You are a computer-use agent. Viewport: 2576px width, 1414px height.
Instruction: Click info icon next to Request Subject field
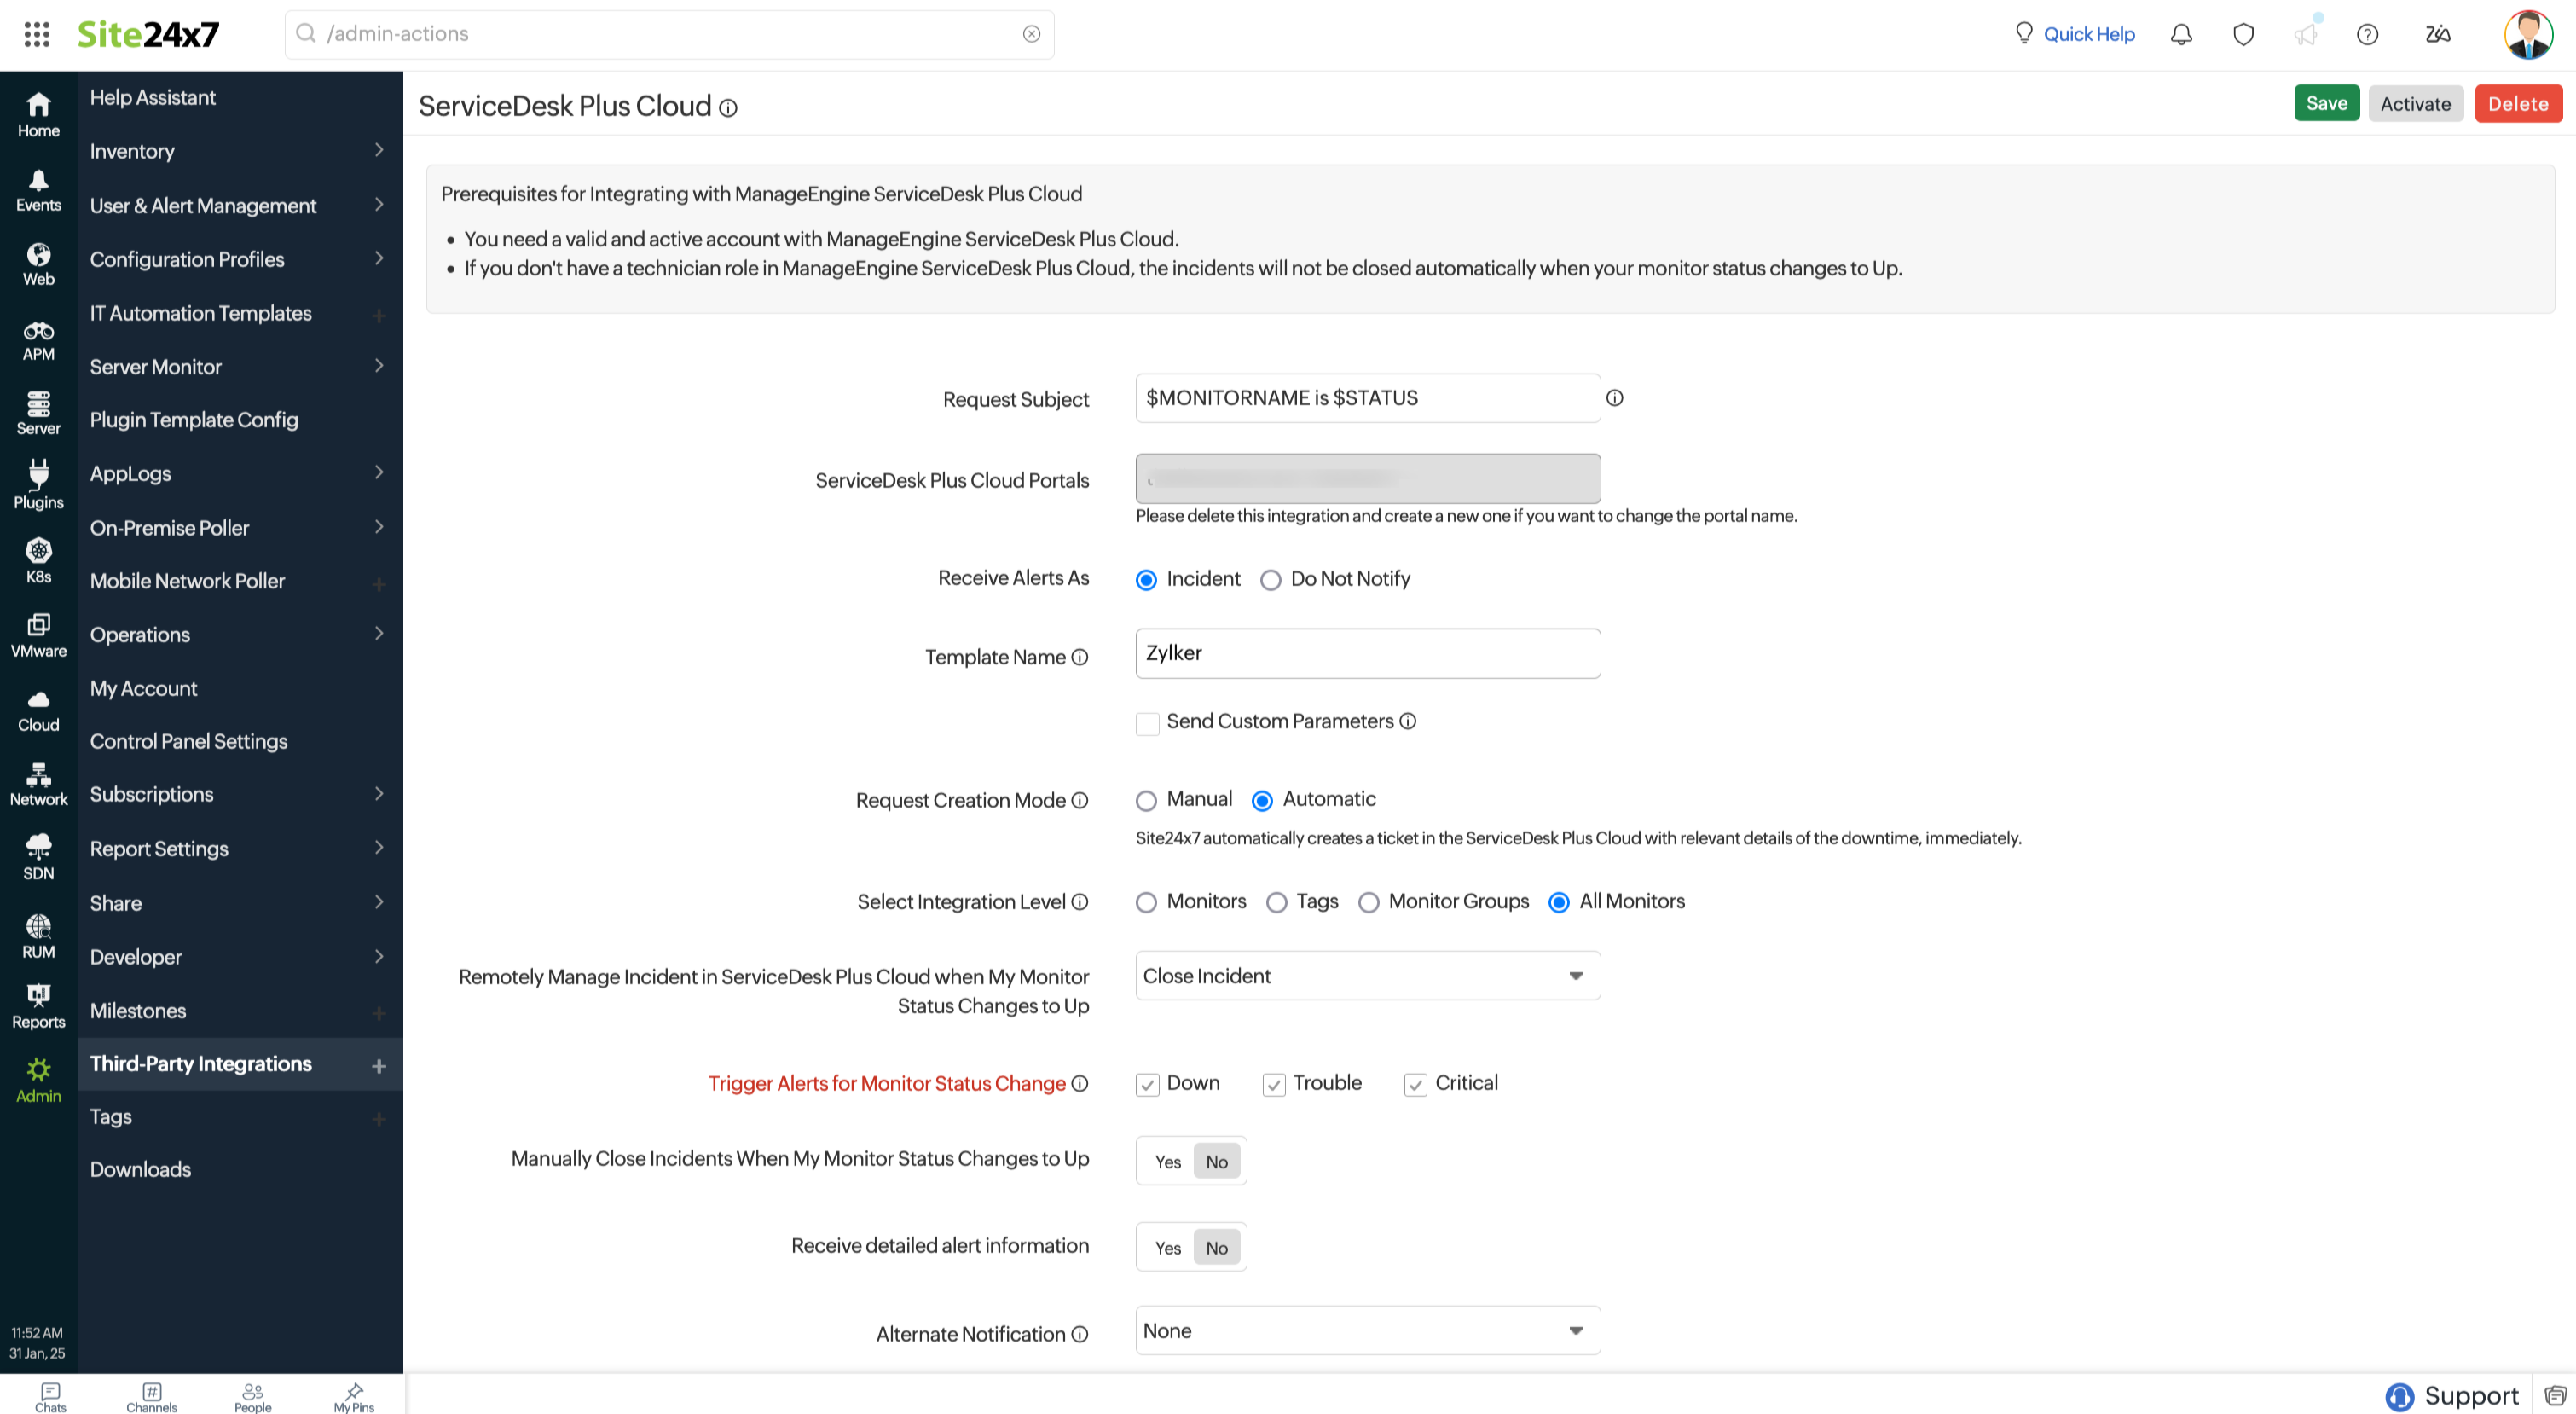[1614, 398]
